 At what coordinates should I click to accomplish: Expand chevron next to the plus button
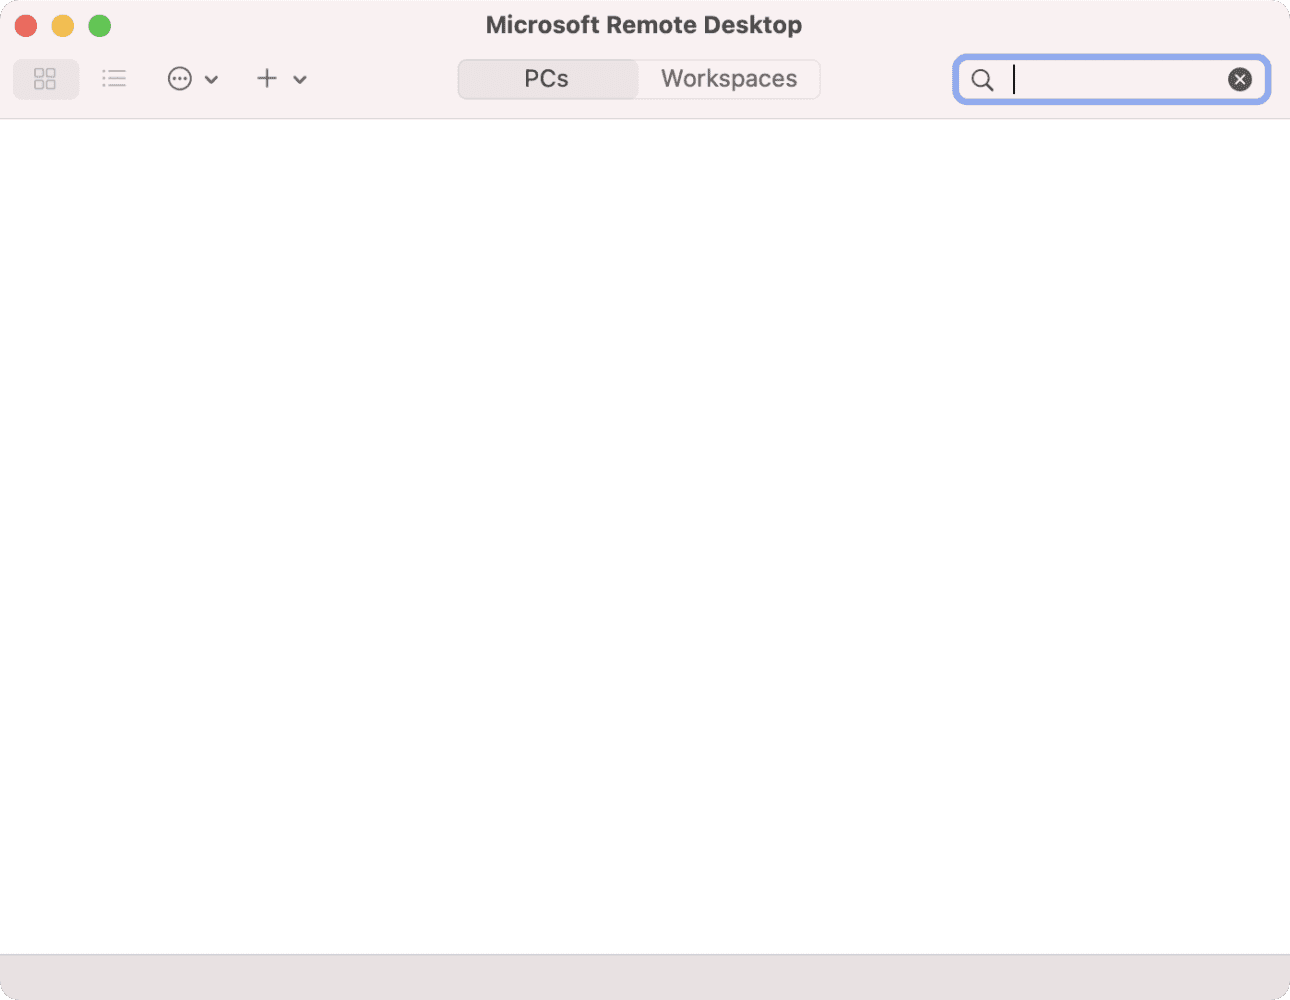[x=300, y=80]
